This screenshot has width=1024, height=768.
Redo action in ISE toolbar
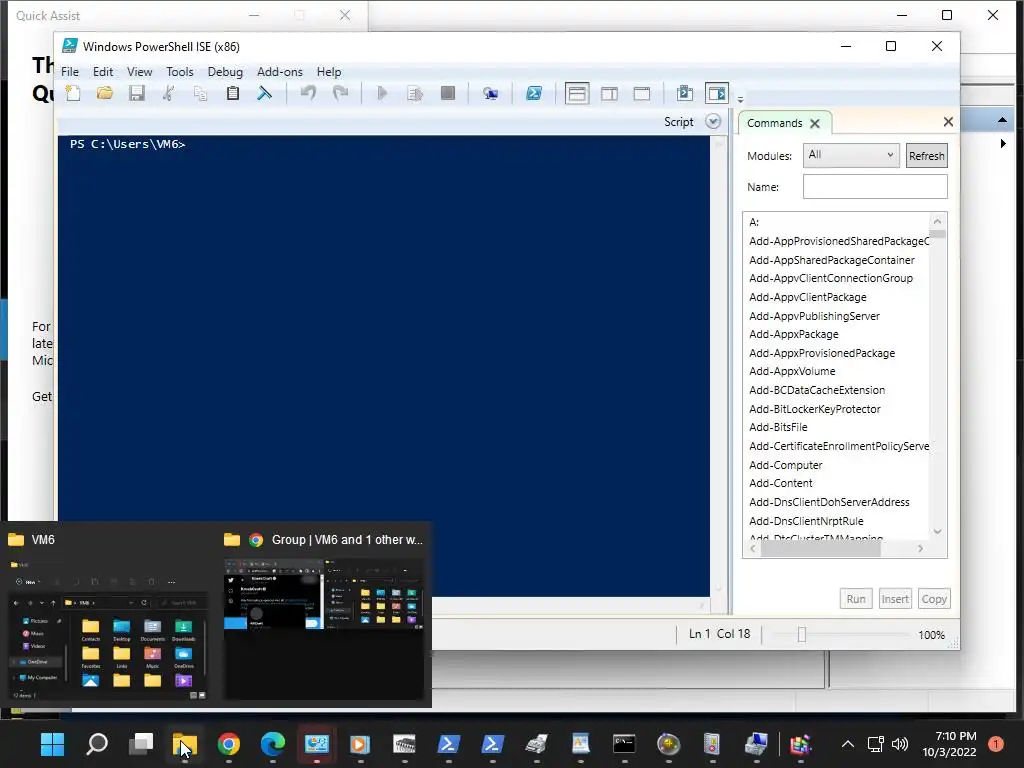coord(340,93)
